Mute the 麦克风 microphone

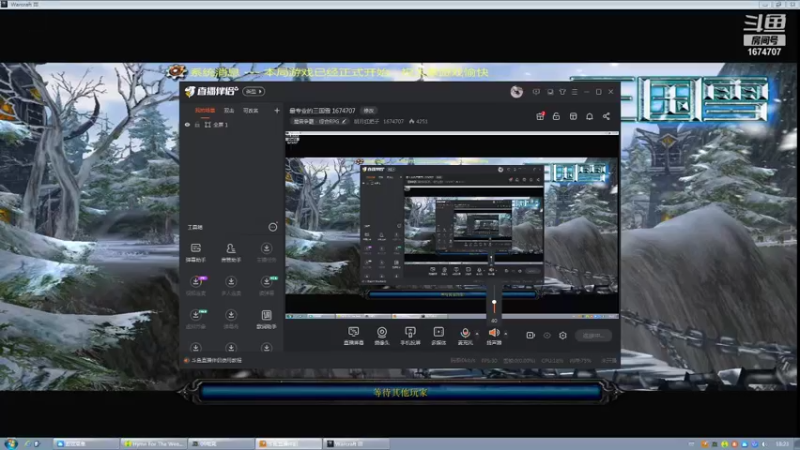click(465, 333)
